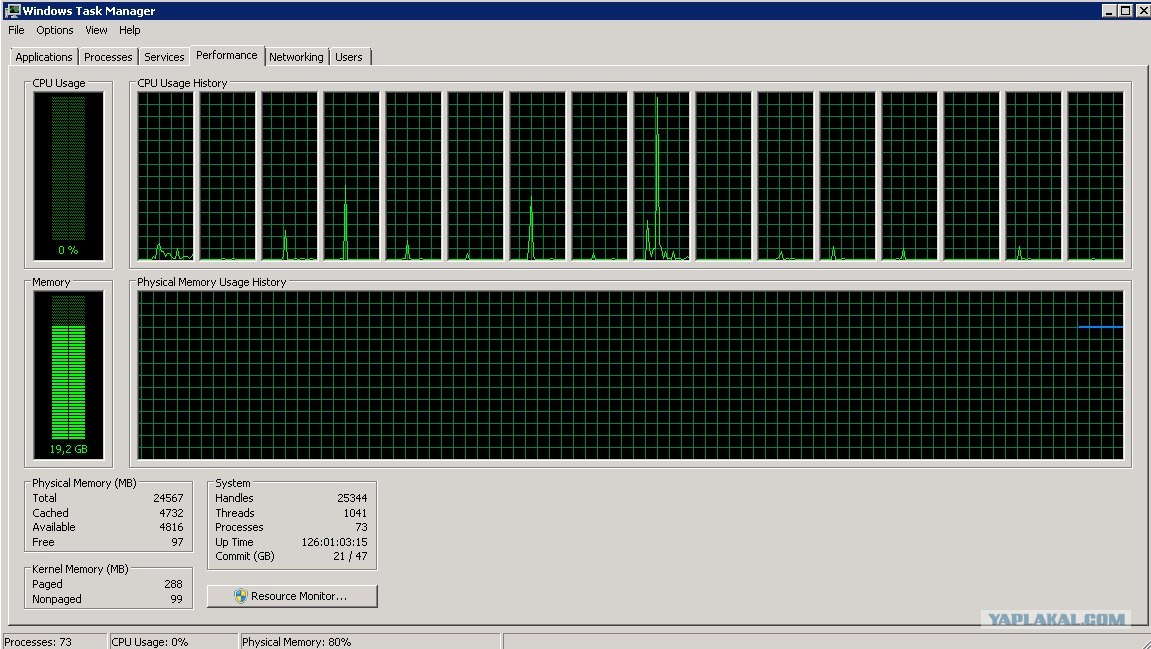
Task: Open the File menu
Action: tap(16, 30)
